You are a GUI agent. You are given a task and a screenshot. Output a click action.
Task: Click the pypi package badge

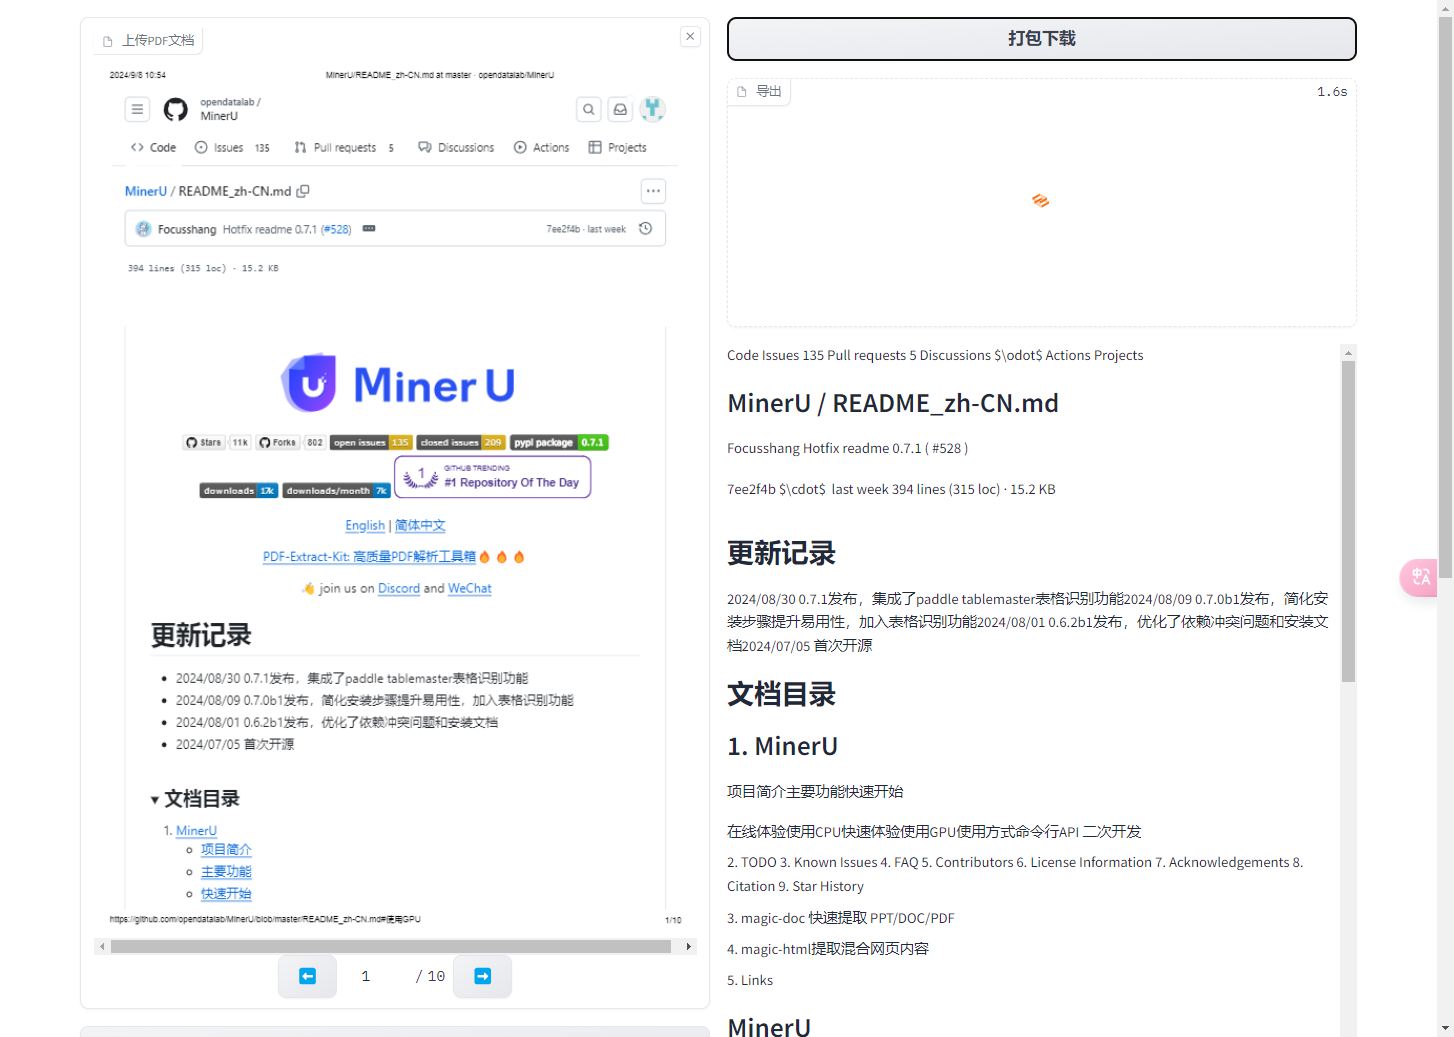[x=559, y=442]
